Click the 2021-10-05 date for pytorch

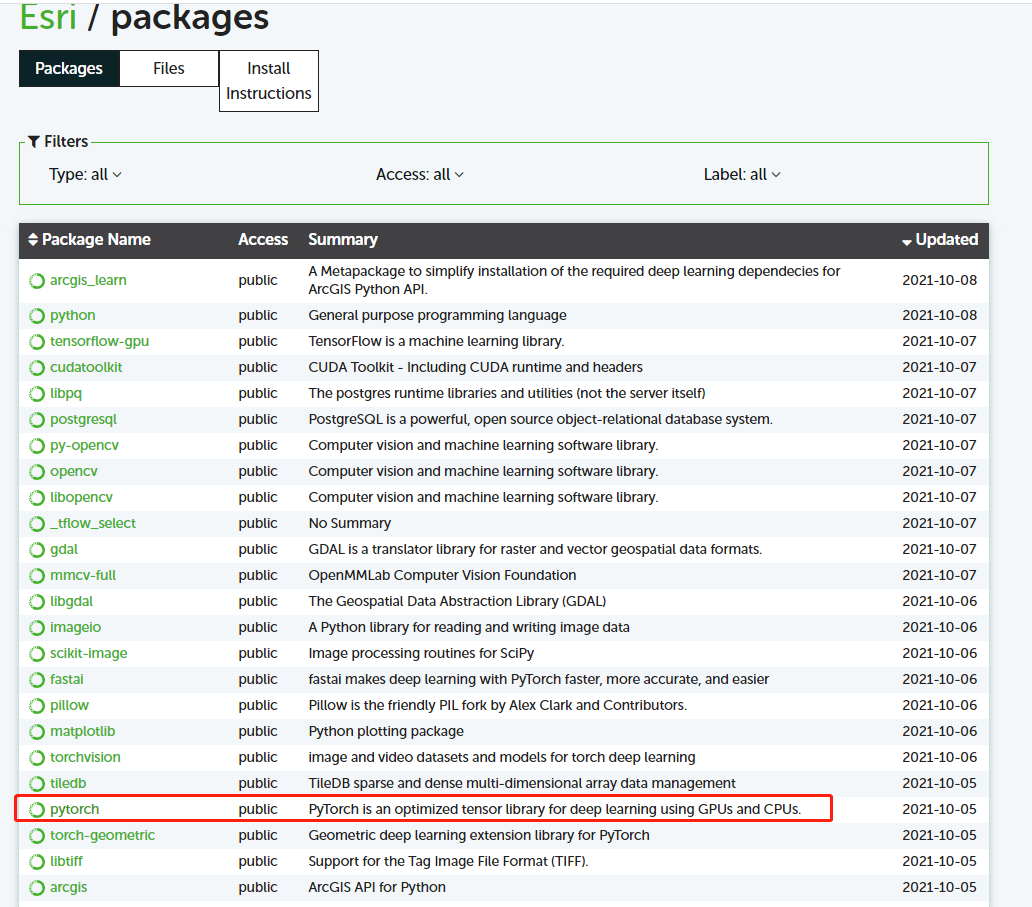click(x=939, y=810)
